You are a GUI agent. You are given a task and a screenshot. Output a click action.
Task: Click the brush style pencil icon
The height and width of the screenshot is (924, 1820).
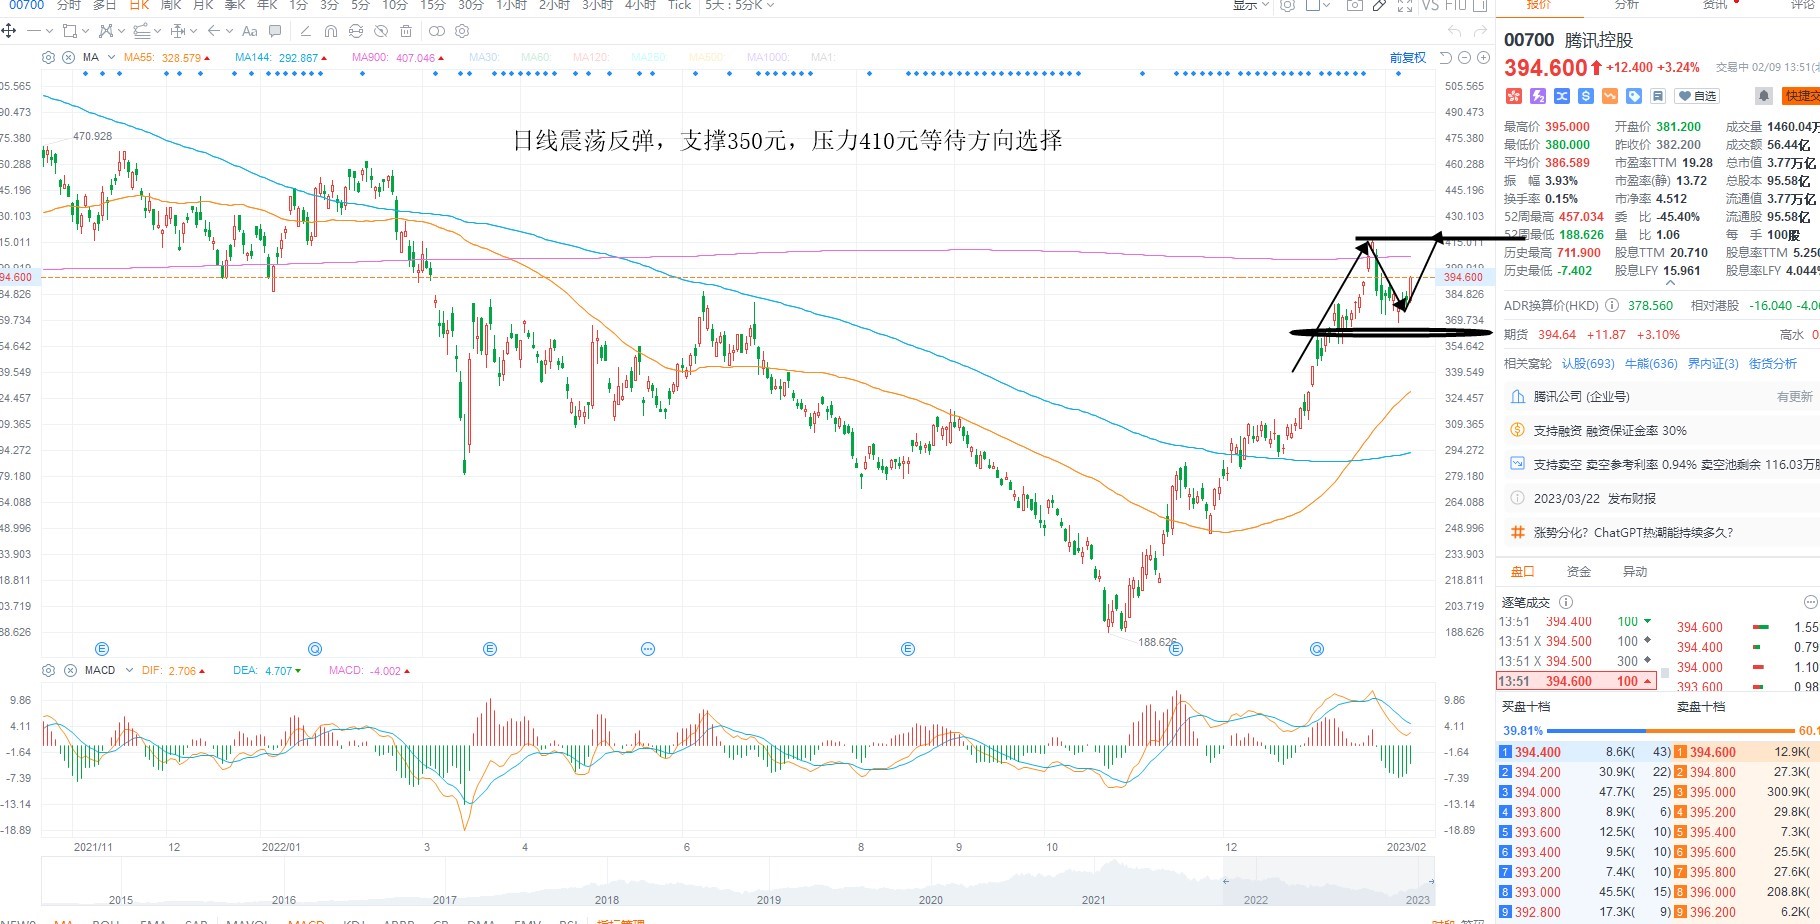(x=306, y=31)
